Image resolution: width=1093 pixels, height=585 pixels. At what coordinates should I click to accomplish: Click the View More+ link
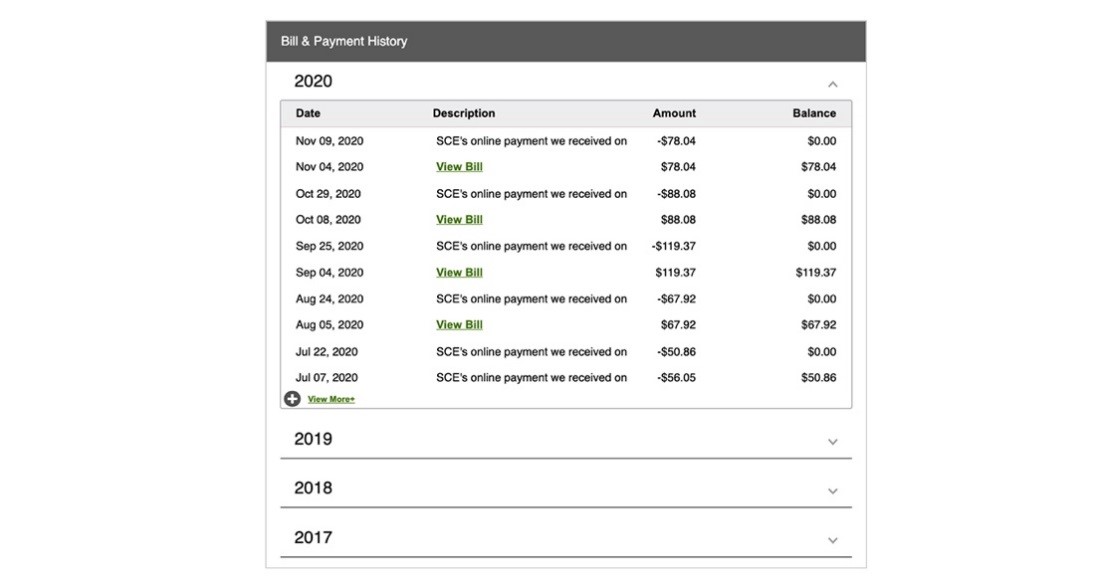coord(331,399)
